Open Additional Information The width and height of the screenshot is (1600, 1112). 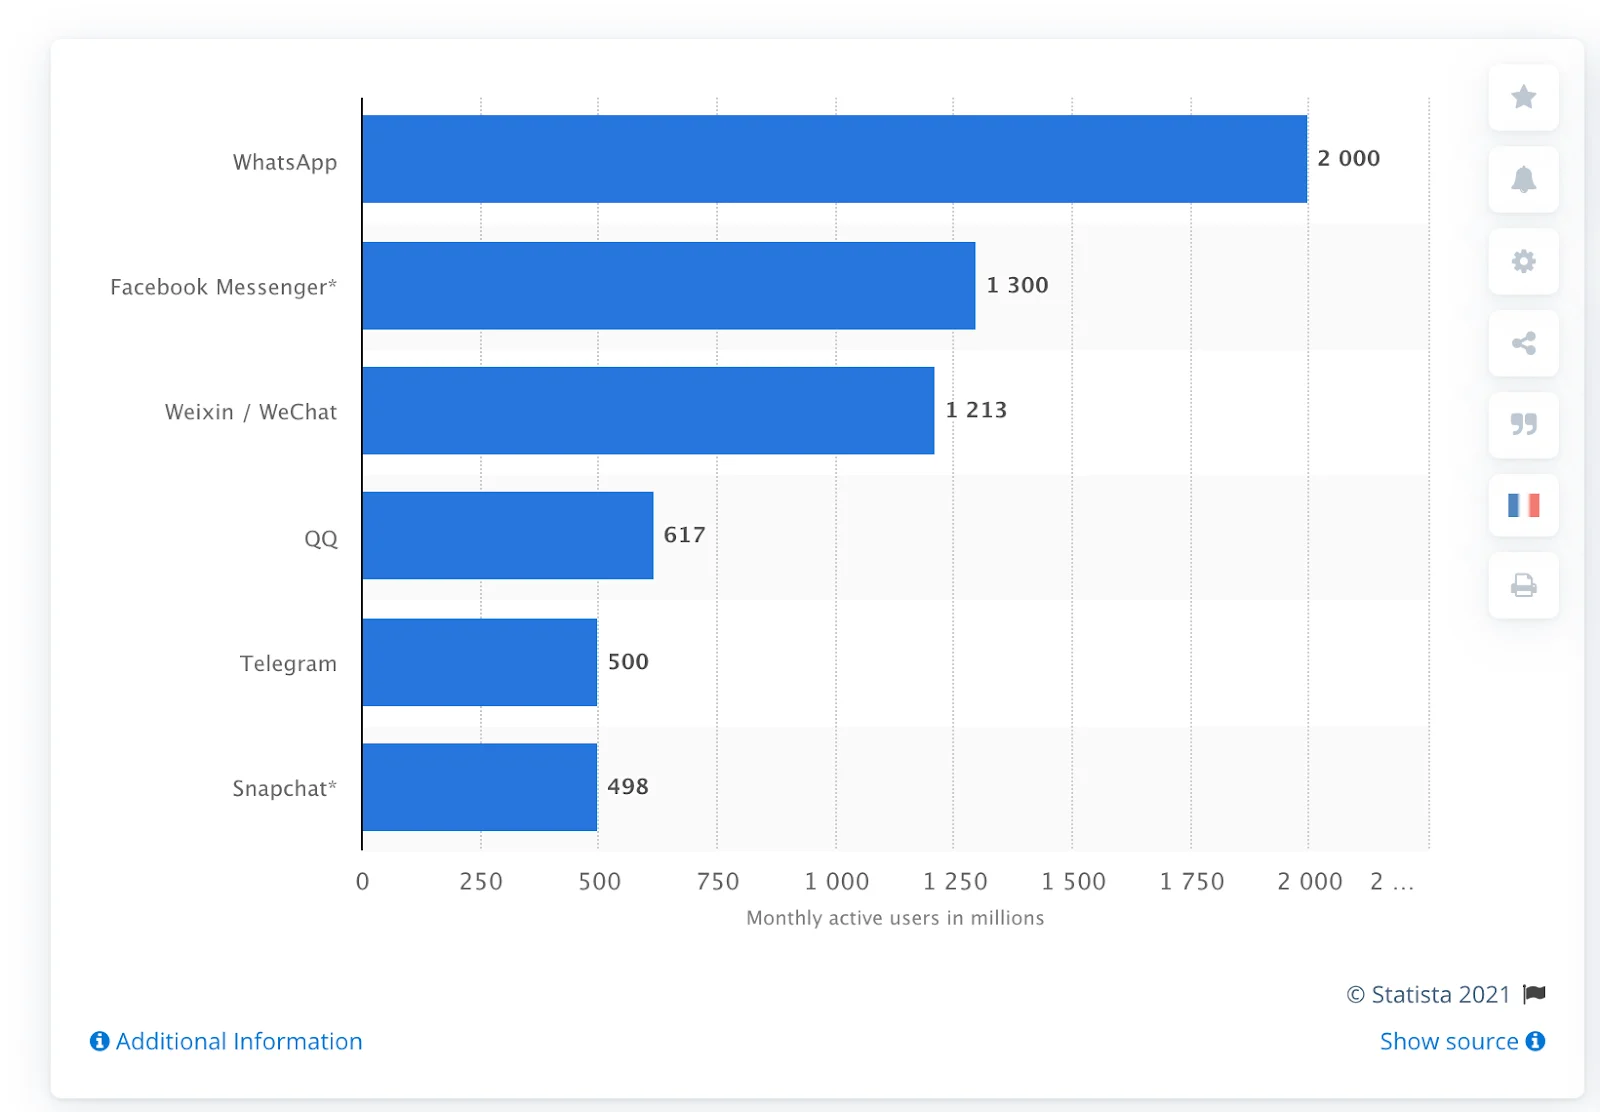click(x=238, y=1041)
